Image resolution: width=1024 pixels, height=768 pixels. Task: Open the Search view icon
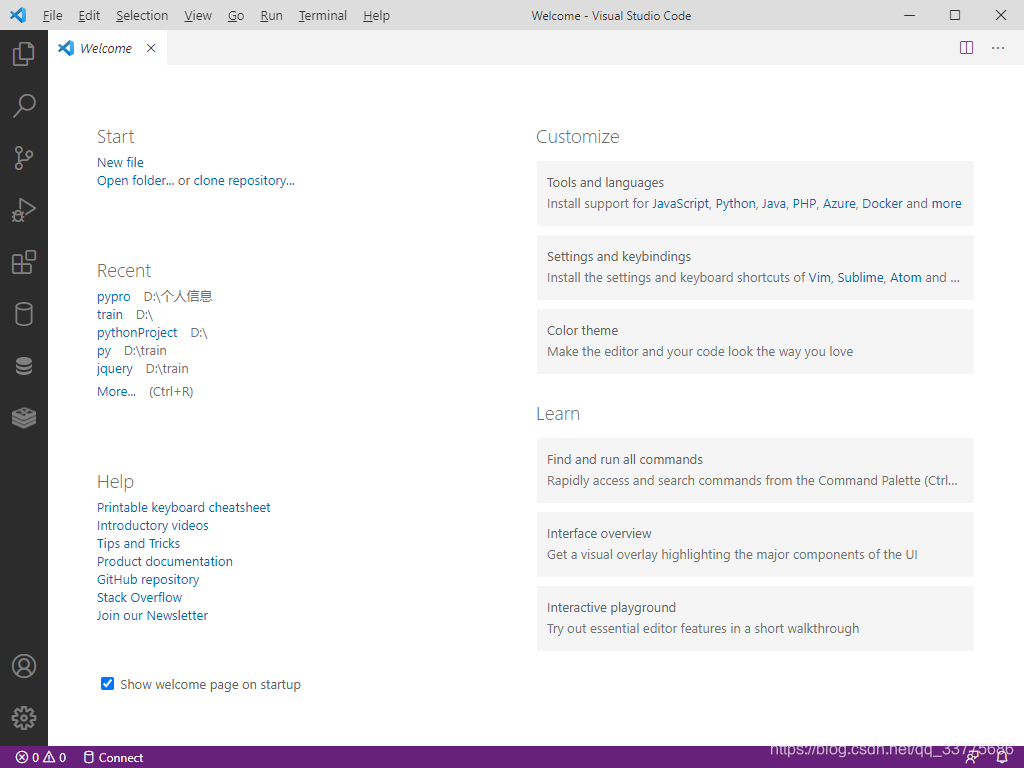click(x=24, y=106)
